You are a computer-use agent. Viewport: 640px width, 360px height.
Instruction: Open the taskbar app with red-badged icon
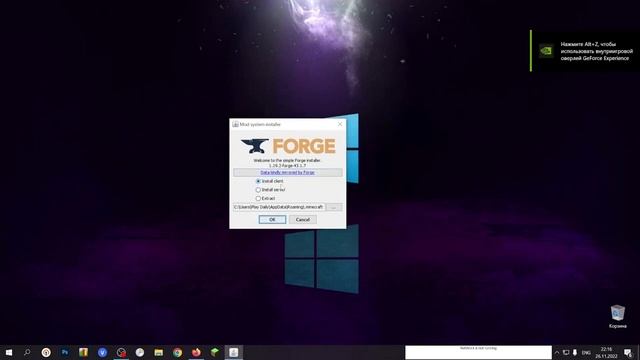(x=121, y=352)
